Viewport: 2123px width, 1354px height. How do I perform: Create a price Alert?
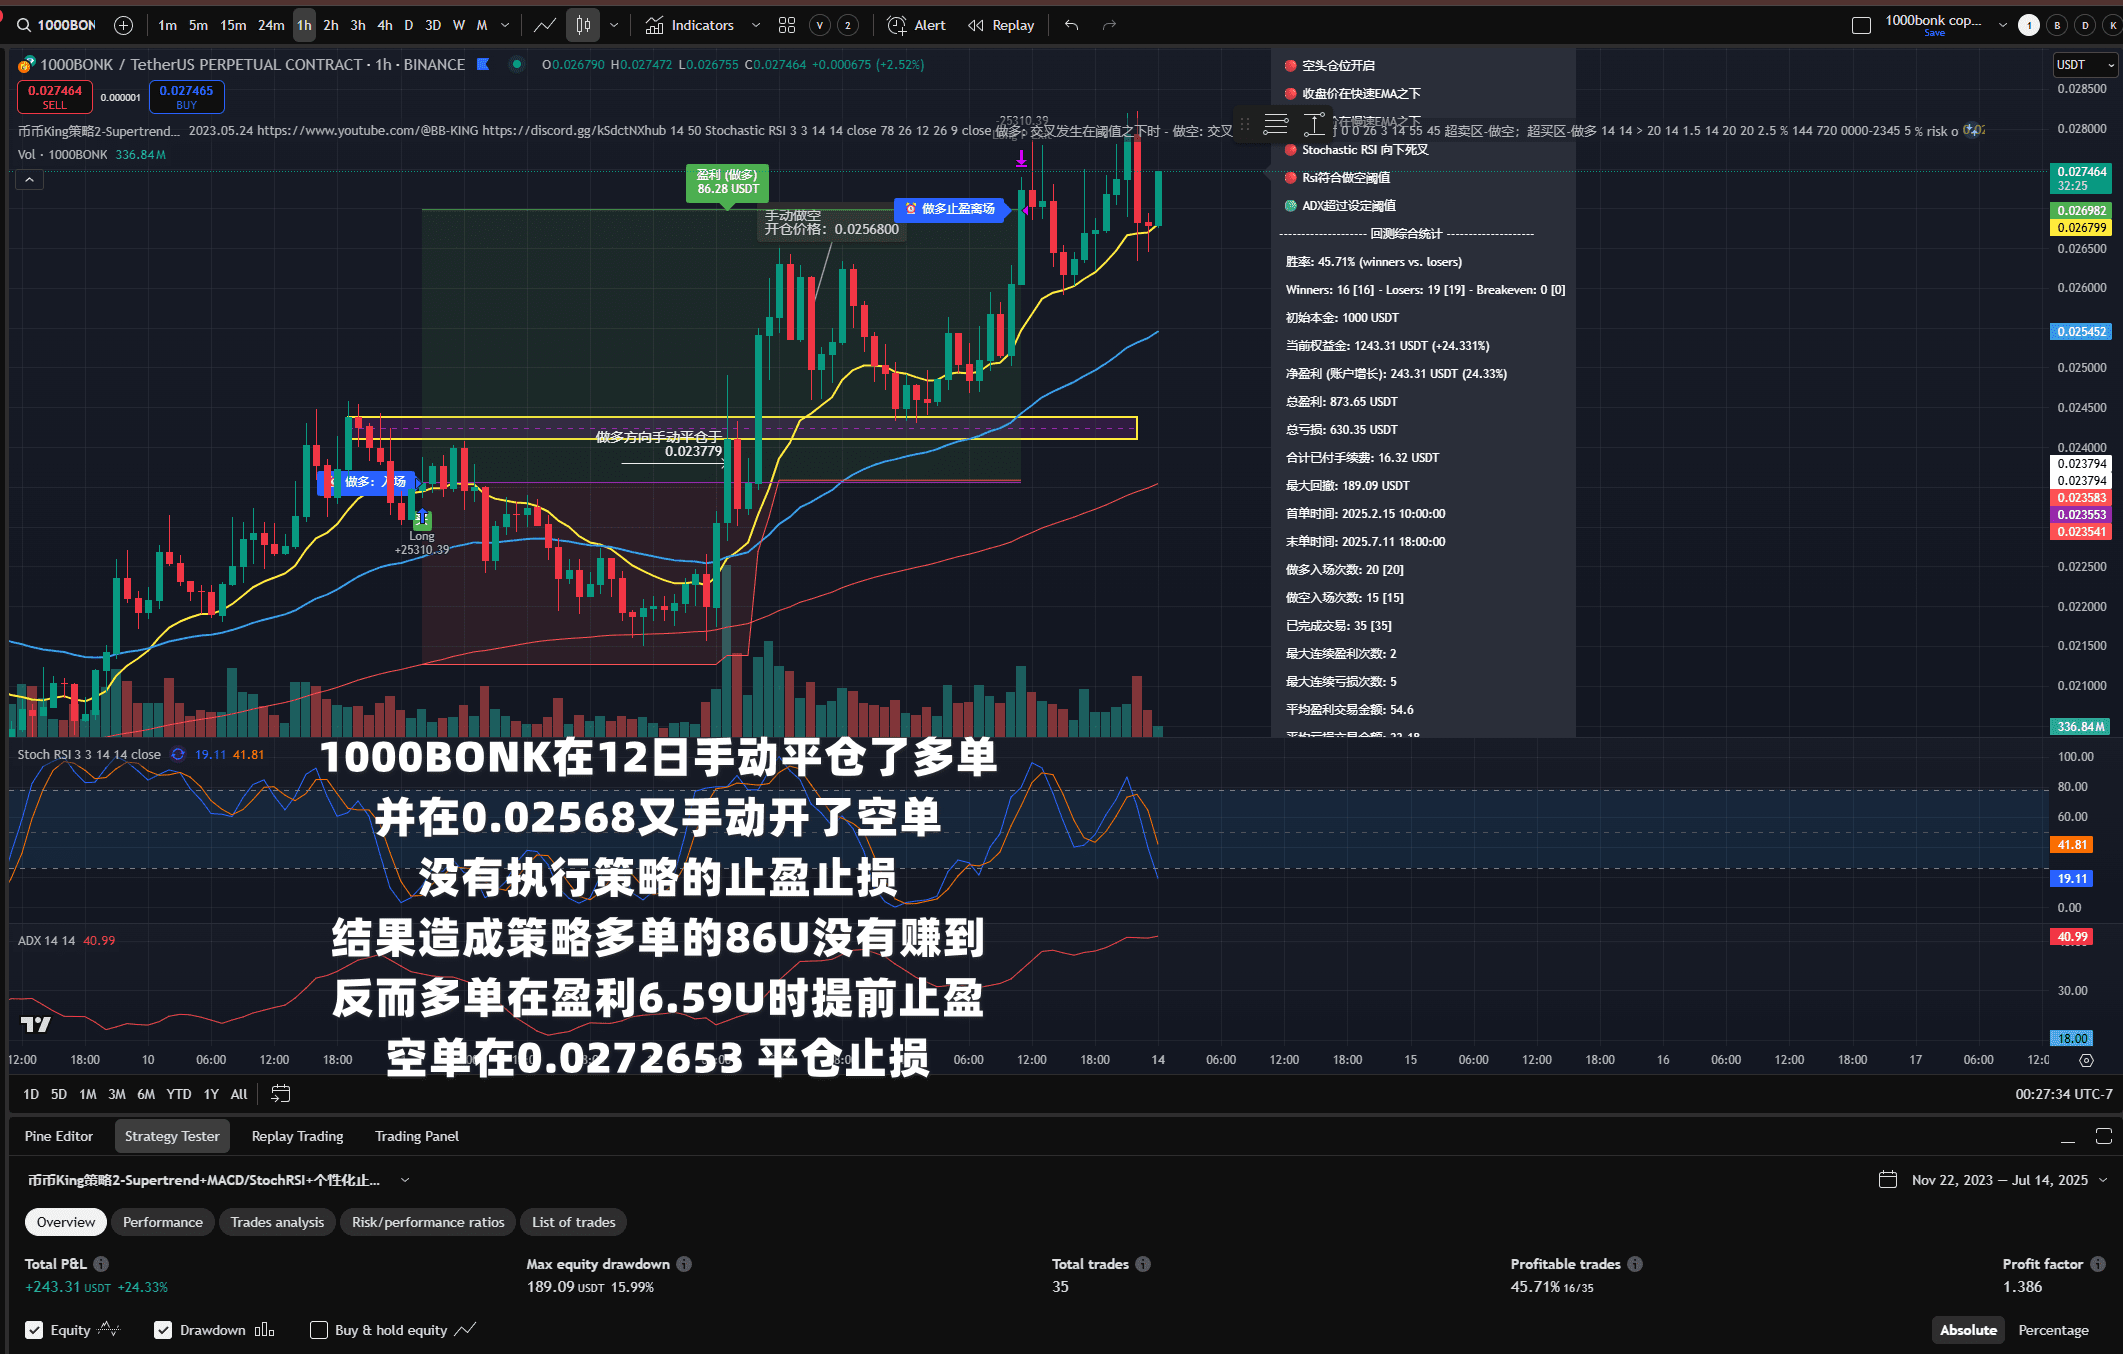916,25
